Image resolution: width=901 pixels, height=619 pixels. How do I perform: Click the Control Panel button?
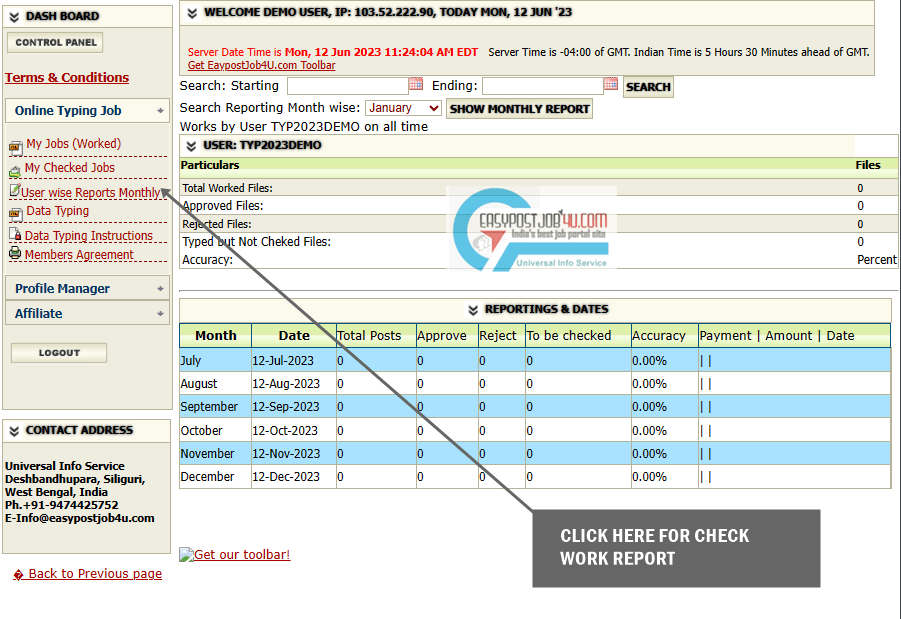pos(55,43)
